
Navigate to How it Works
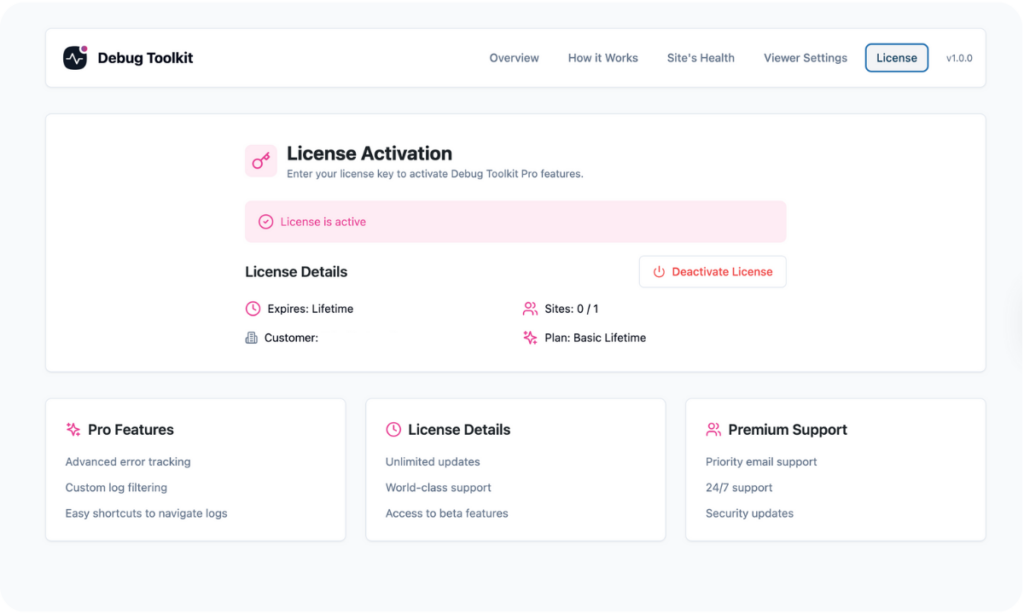click(602, 58)
